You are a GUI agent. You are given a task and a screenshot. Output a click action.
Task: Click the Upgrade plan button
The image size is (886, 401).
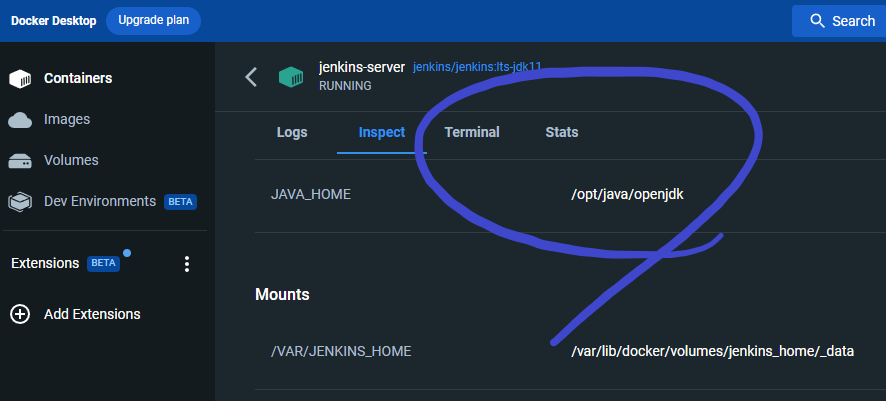[x=153, y=21]
